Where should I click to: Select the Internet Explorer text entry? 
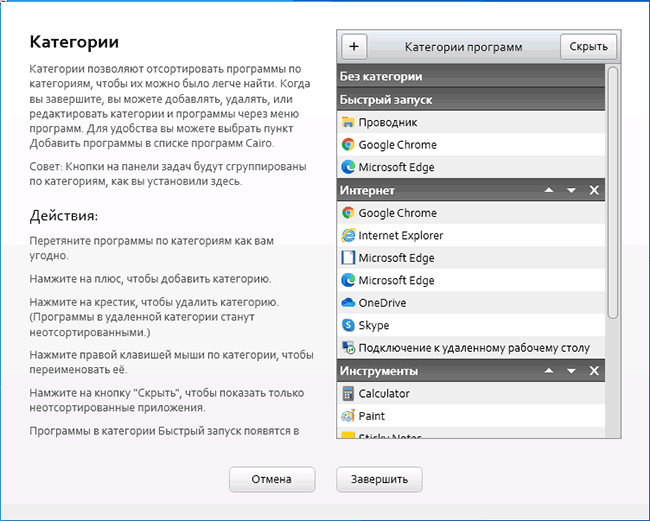pyautogui.click(x=401, y=235)
